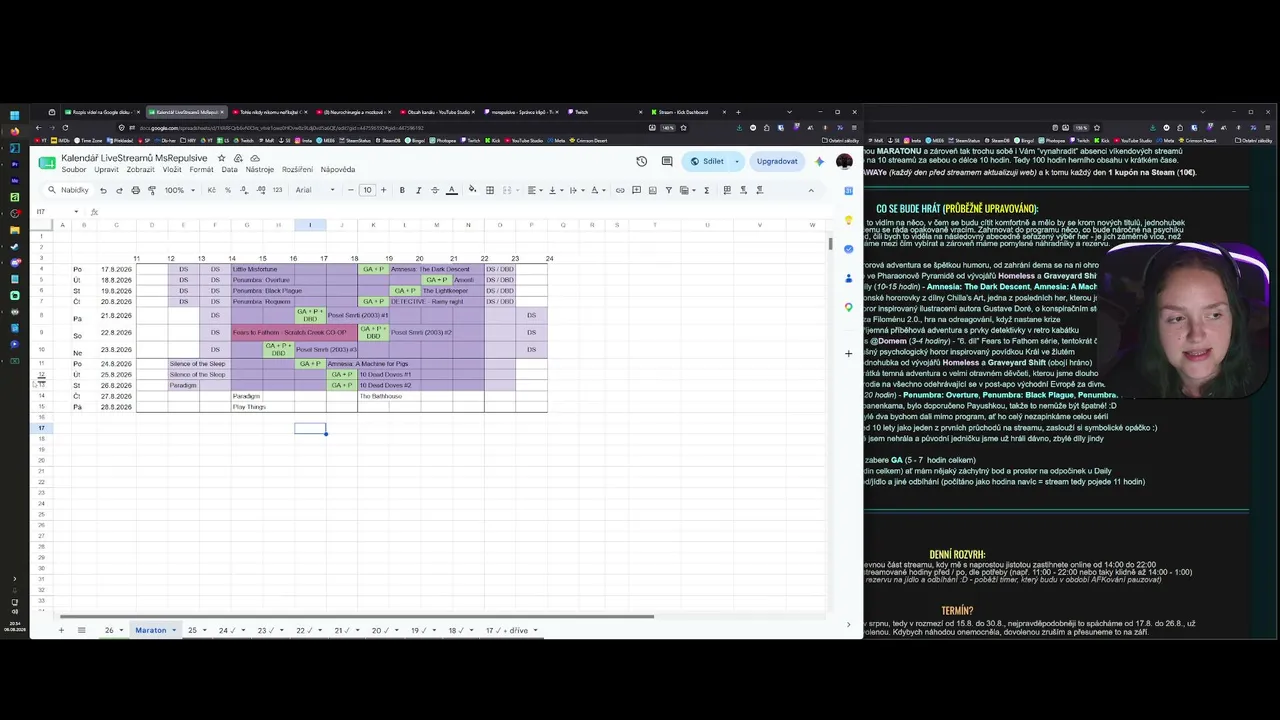Select the Paint format tool

tap(152, 190)
